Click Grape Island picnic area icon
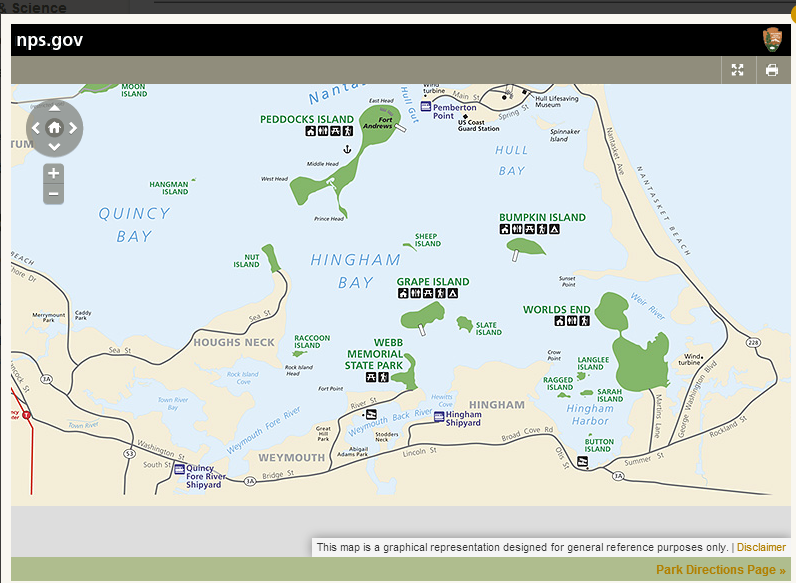This screenshot has height=583, width=796. click(428, 293)
